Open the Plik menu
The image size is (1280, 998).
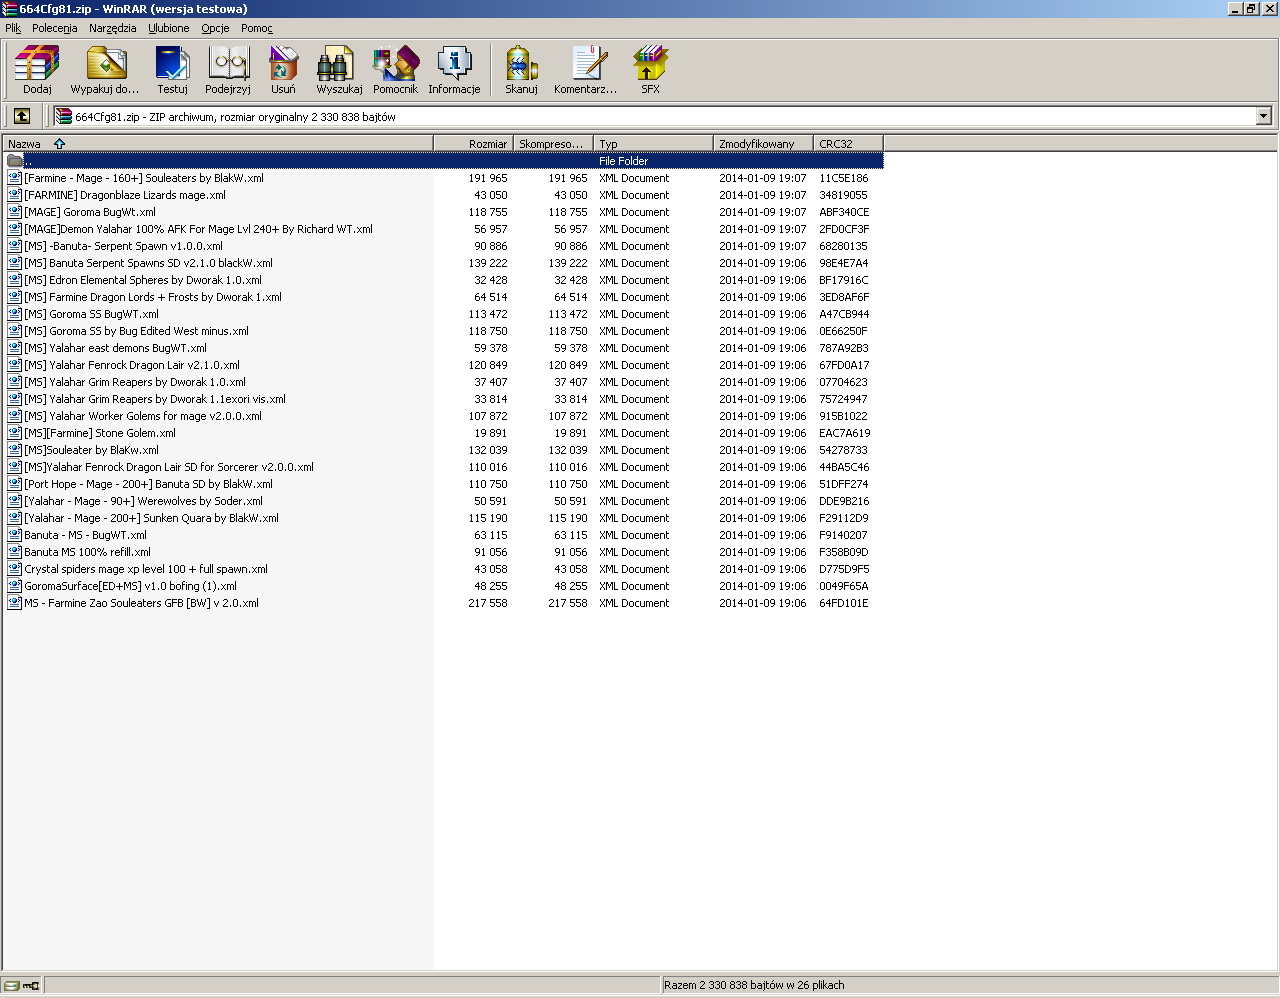13,28
